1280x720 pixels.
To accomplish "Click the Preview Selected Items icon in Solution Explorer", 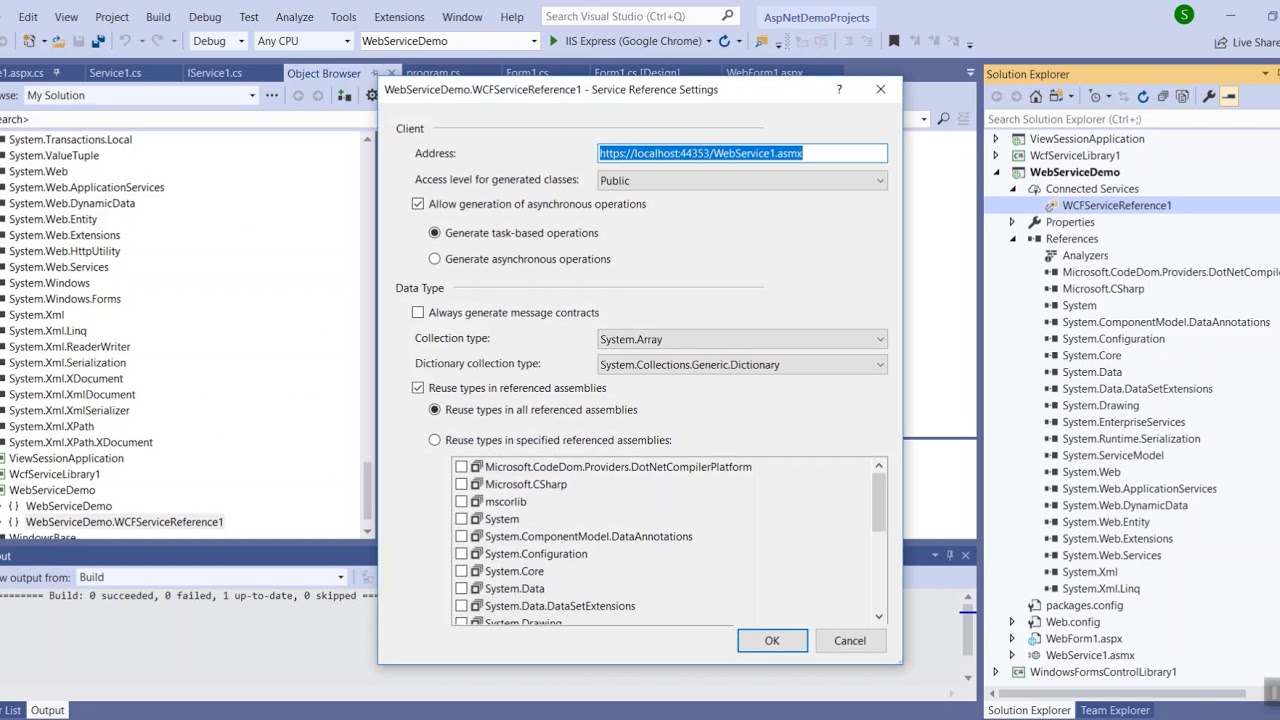I will click(1229, 96).
